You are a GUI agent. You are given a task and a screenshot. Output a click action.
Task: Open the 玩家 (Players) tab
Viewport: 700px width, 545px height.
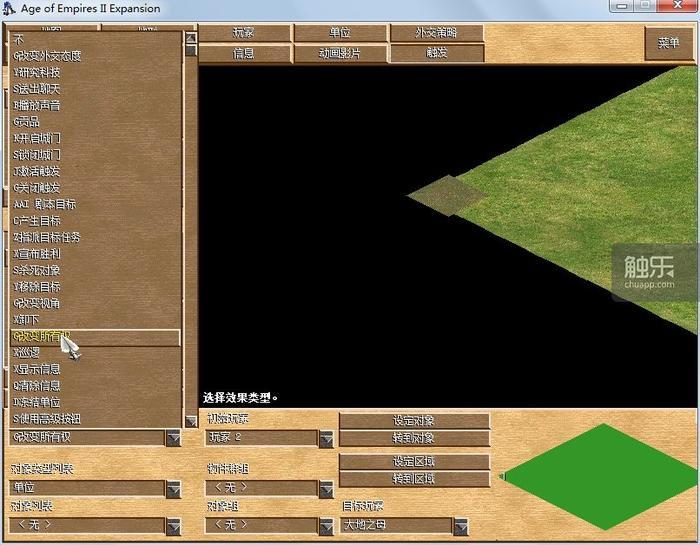point(243,33)
